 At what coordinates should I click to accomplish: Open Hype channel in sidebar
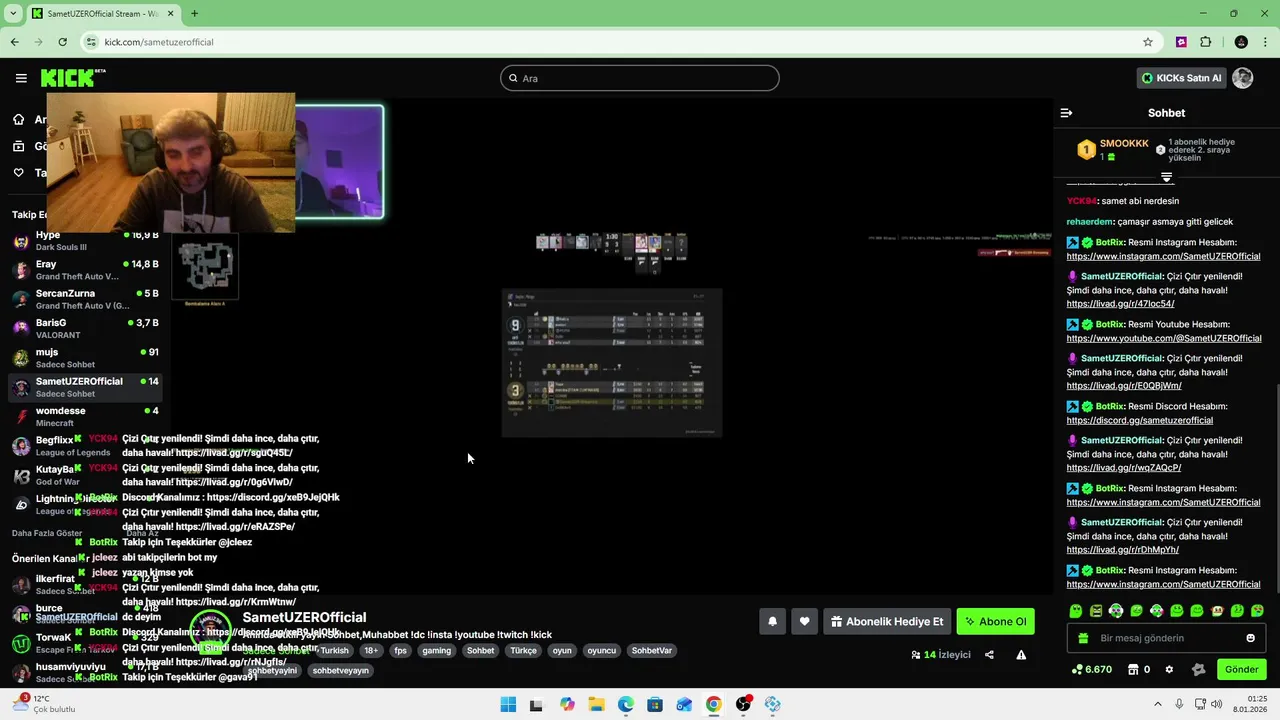click(x=85, y=240)
